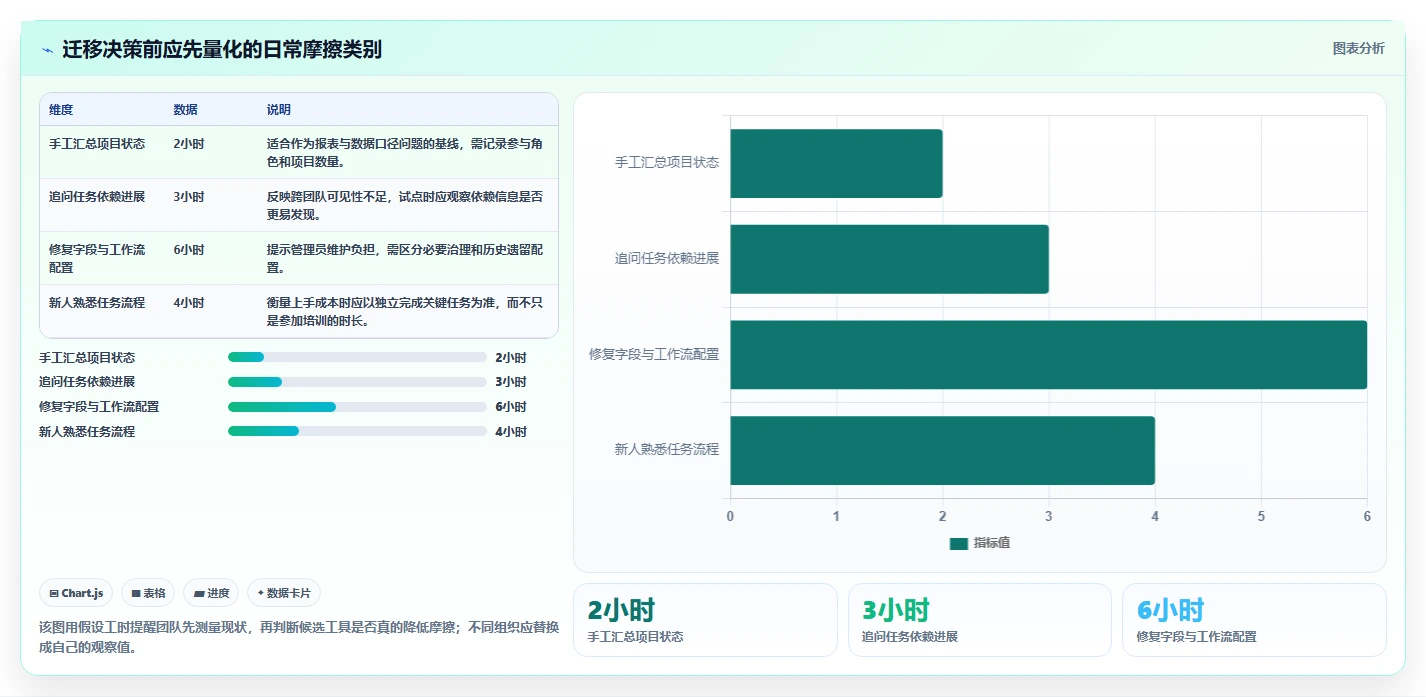Click the chart bar for 追问任务依赖进展
Image resolution: width=1426 pixels, height=697 pixels.
pyautogui.click(x=889, y=259)
